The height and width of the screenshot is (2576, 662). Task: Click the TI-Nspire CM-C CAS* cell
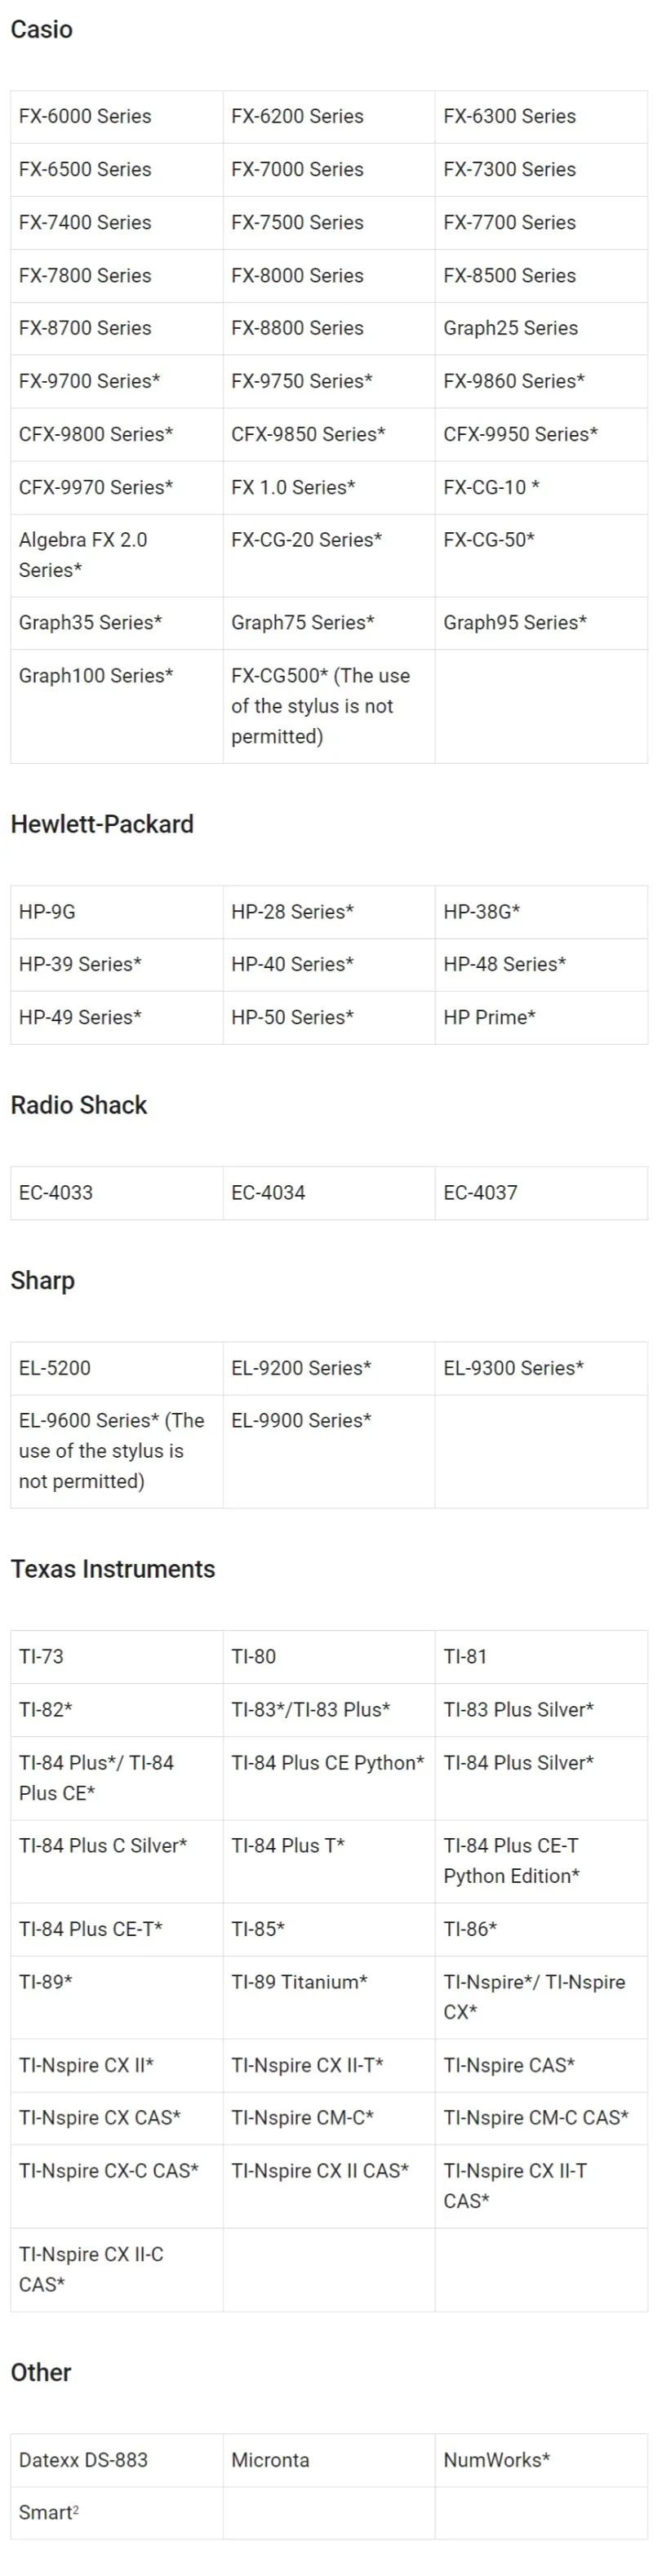coord(541,2119)
